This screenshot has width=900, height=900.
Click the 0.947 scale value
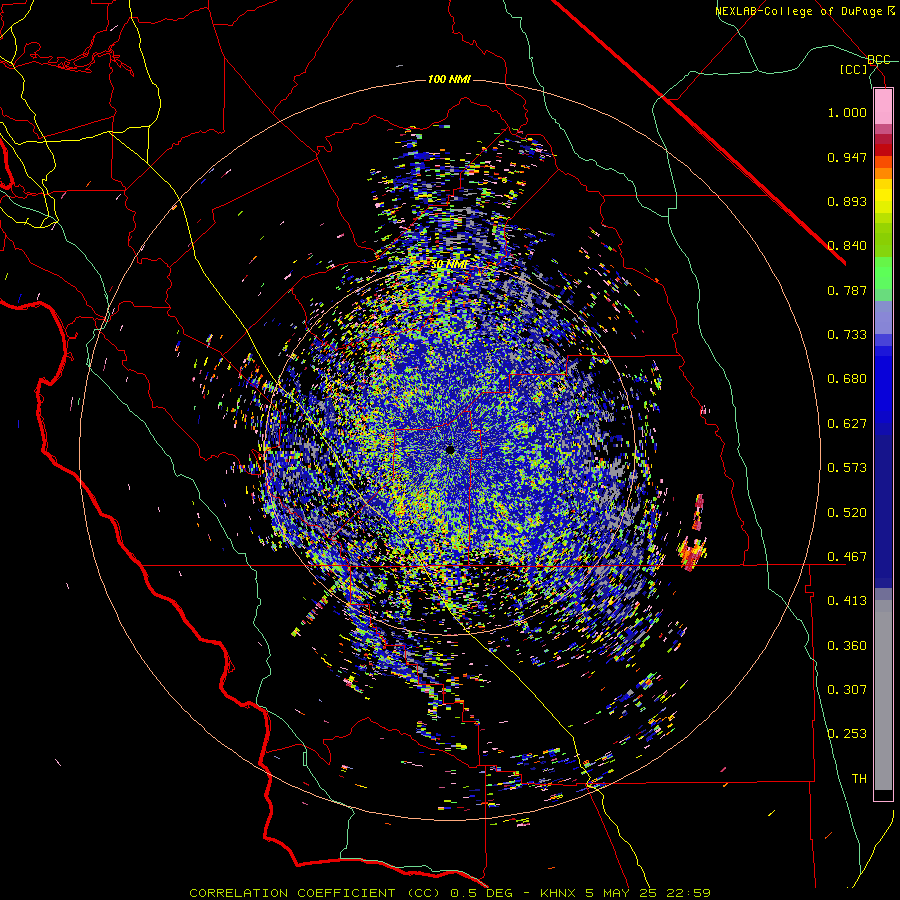847,157
